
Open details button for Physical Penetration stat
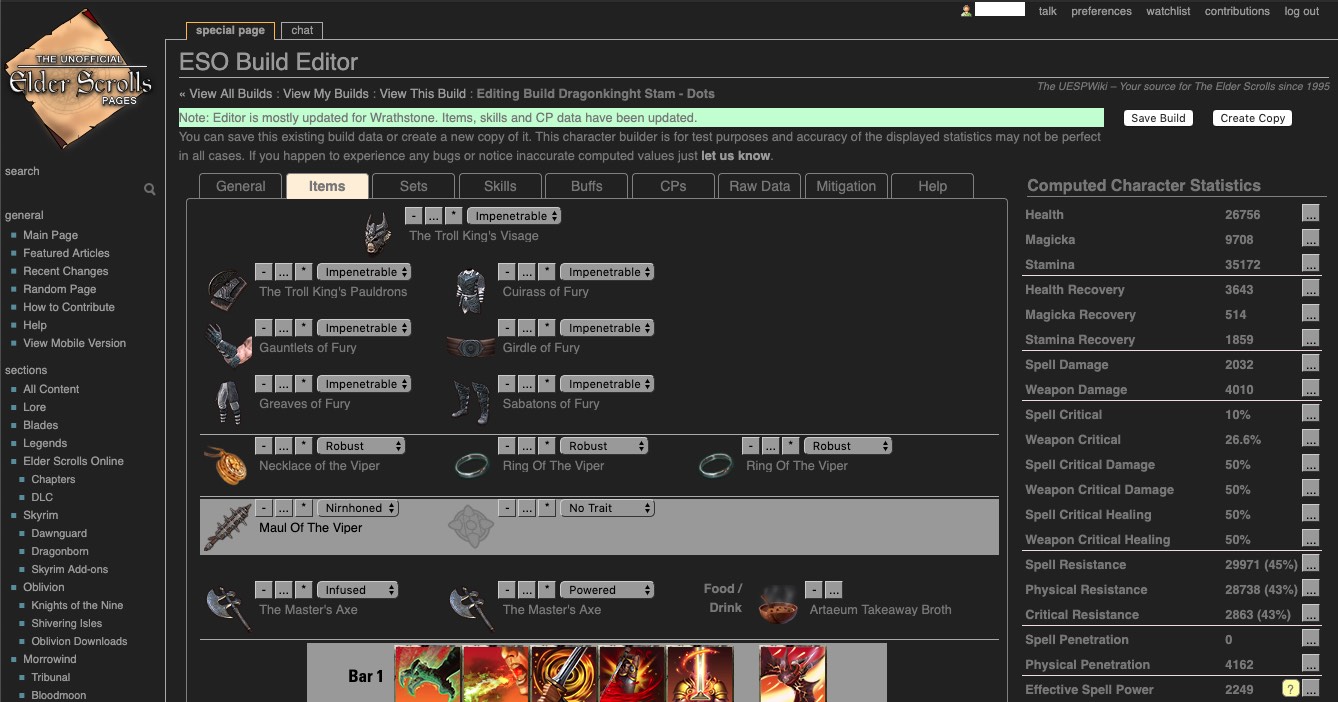tap(1310, 664)
